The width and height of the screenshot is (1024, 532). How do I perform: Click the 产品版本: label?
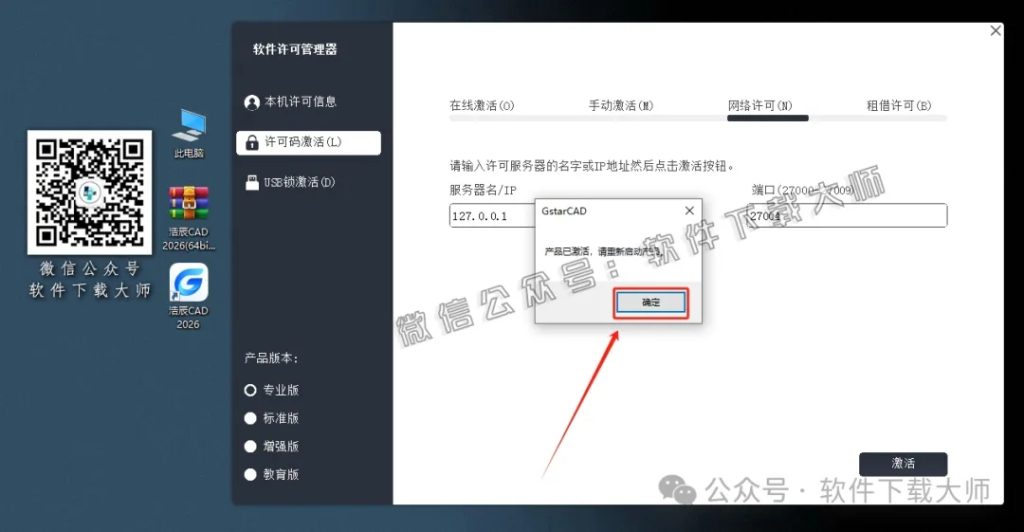271,358
